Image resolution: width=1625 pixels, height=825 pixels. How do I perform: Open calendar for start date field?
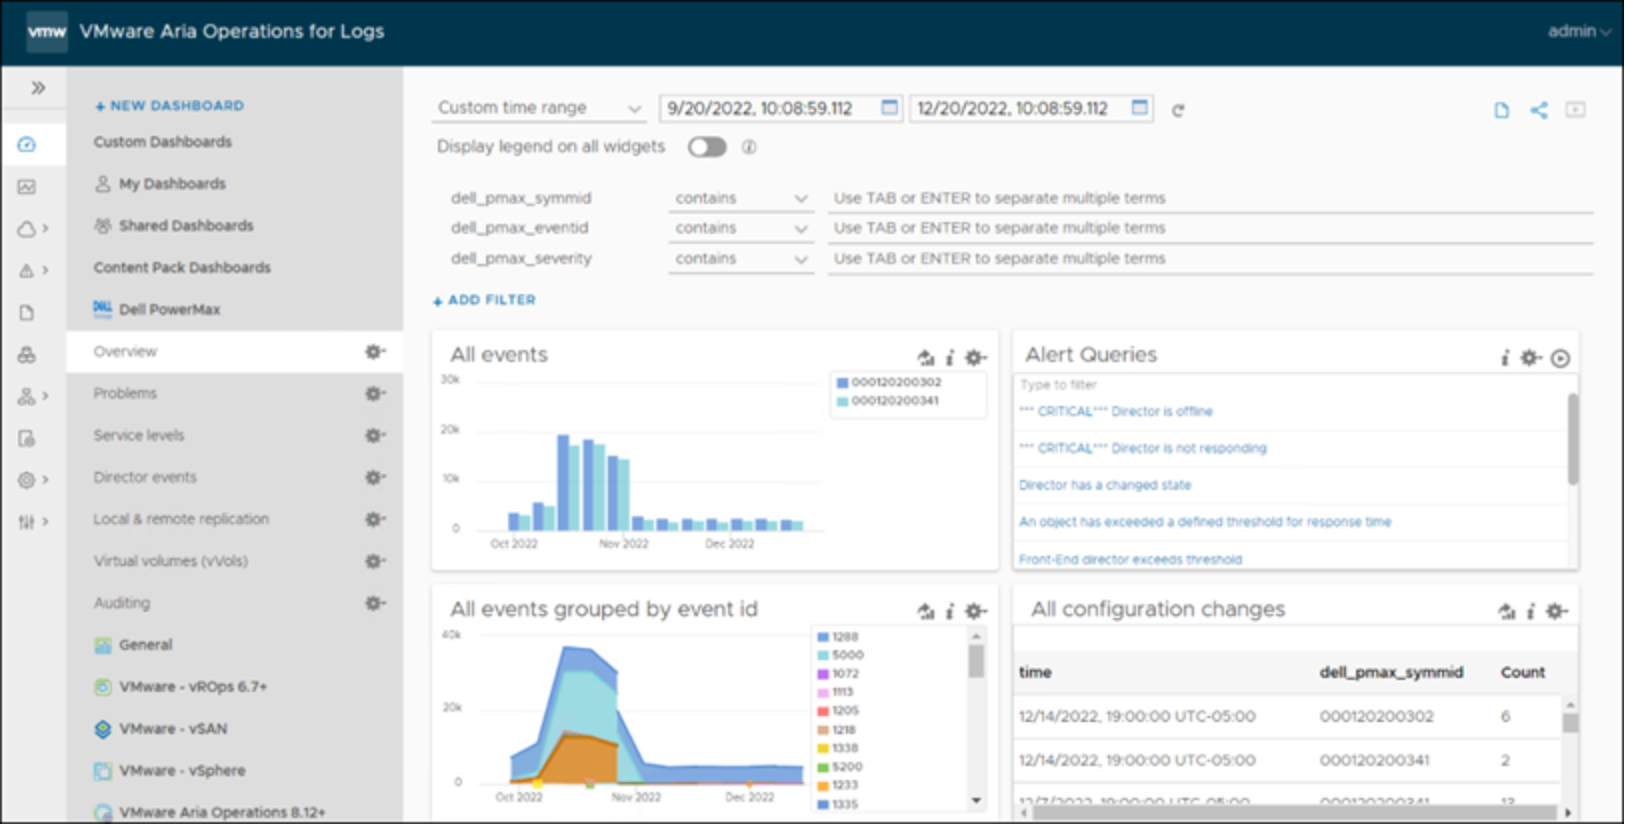click(x=889, y=108)
